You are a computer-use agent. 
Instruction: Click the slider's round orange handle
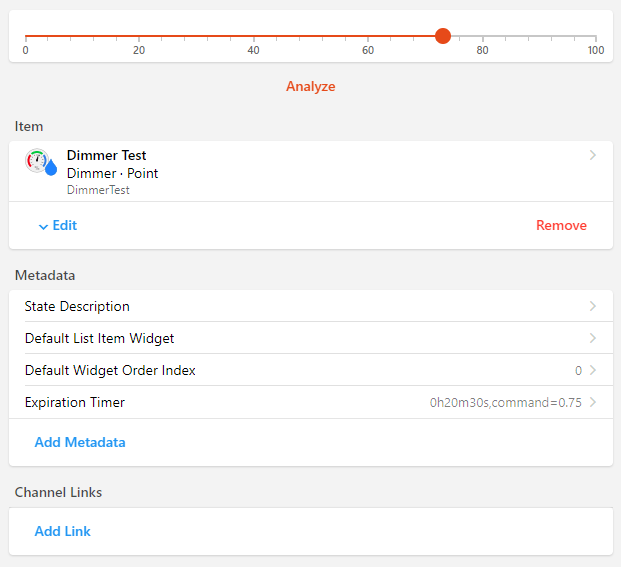[443, 36]
